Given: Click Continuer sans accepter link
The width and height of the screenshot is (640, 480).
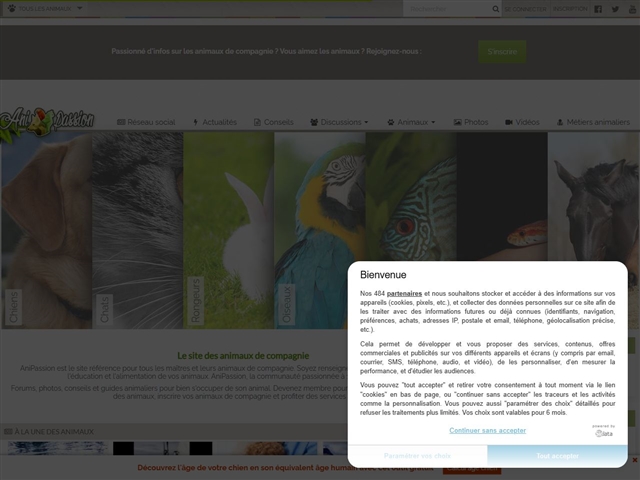Looking at the screenshot, I should pos(487,430).
